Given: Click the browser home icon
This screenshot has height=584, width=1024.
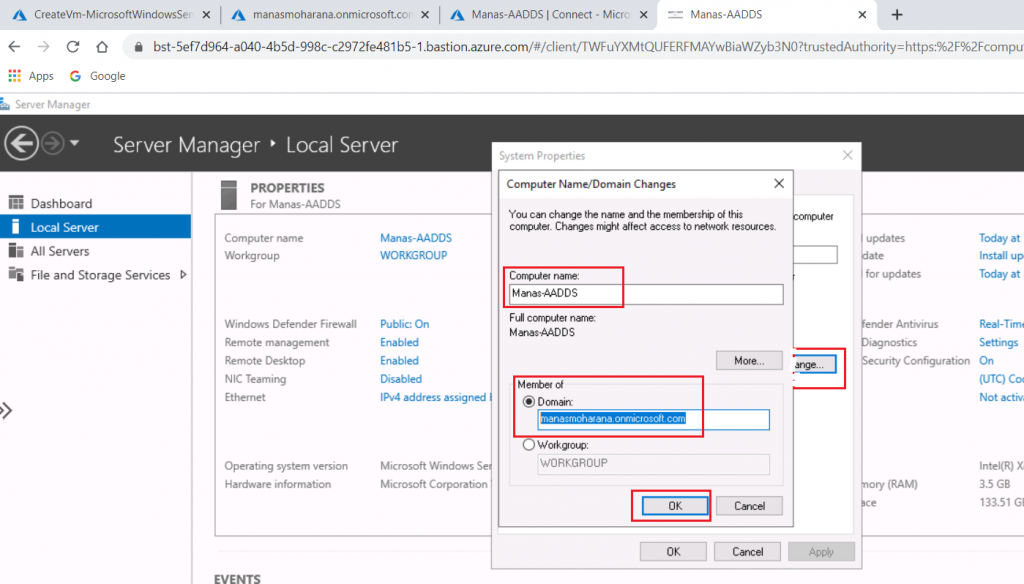Looking at the screenshot, I should click(102, 47).
